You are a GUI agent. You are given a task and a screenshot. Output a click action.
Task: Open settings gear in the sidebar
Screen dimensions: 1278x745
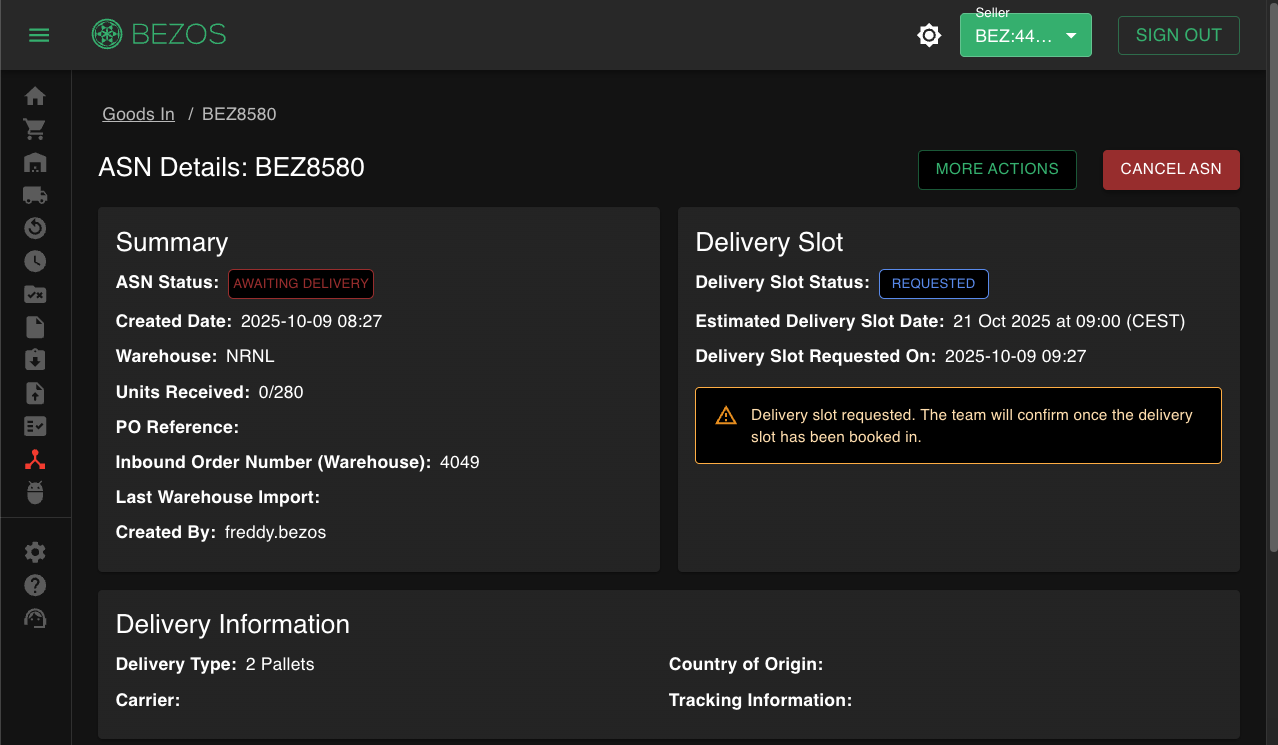pos(35,552)
